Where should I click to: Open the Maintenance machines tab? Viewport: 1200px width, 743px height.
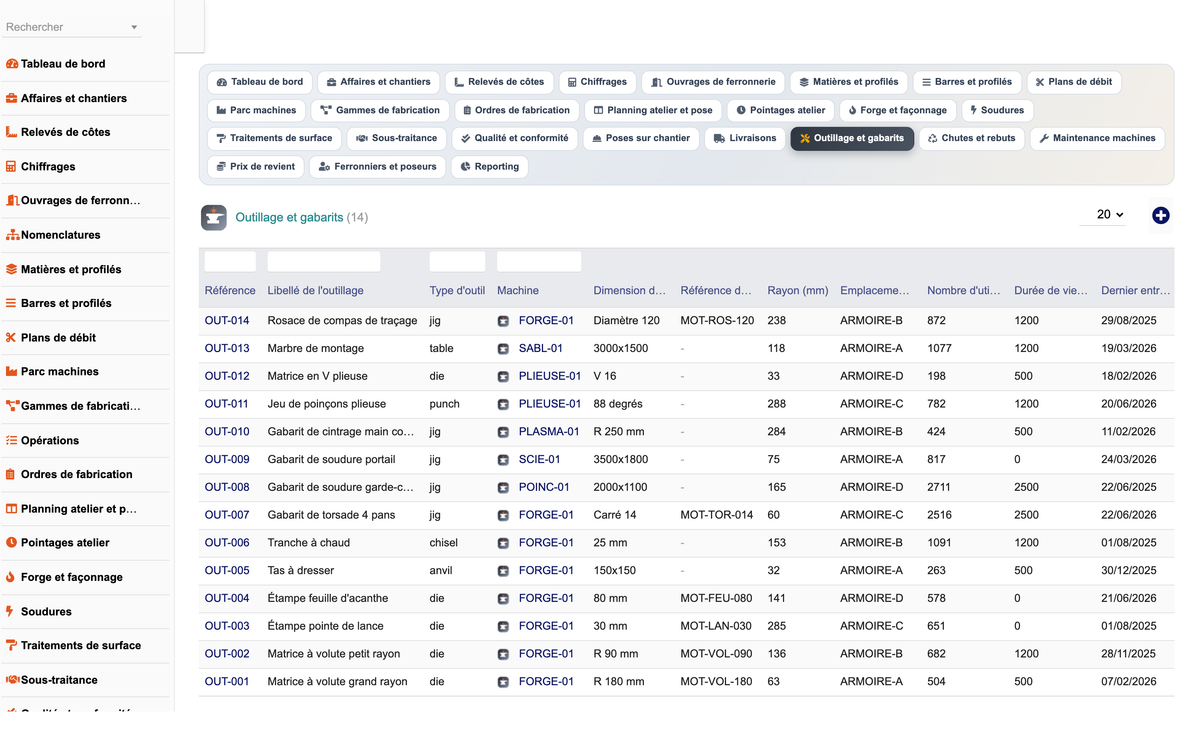tap(1097, 138)
